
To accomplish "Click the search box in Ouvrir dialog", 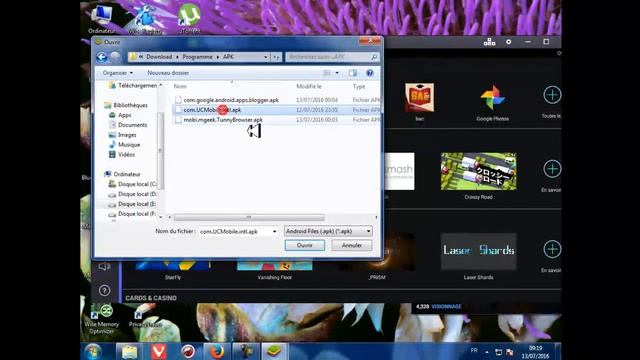I will pyautogui.click(x=332, y=57).
